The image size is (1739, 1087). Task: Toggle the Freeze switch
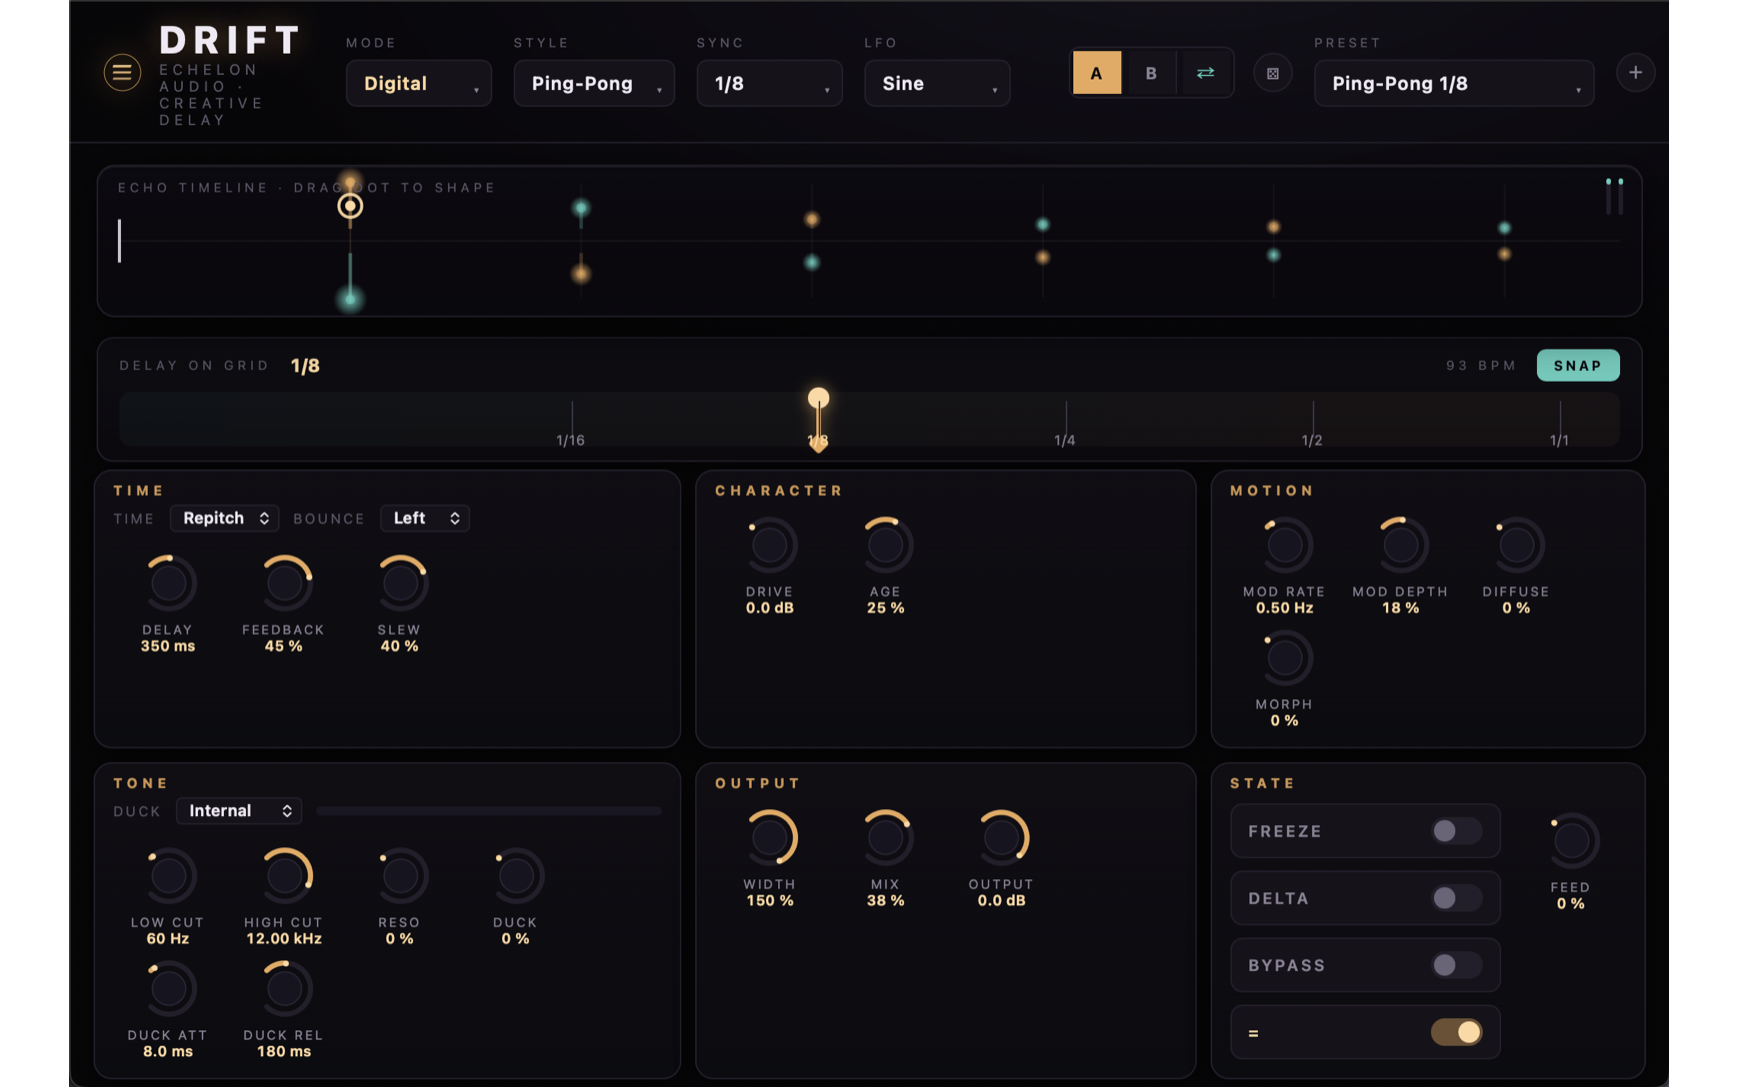click(1455, 831)
